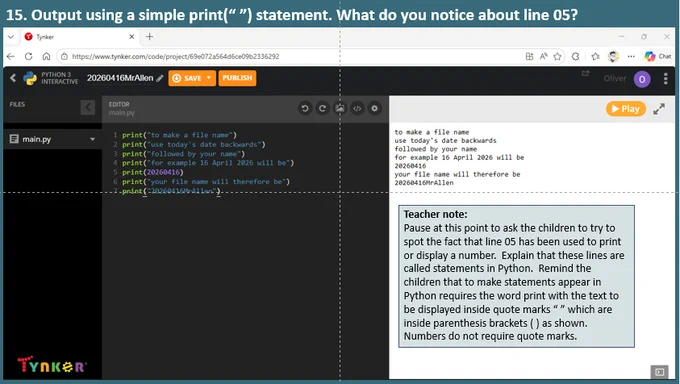The height and width of the screenshot is (384, 680).
Task: Undo the last editor change
Action: point(305,108)
